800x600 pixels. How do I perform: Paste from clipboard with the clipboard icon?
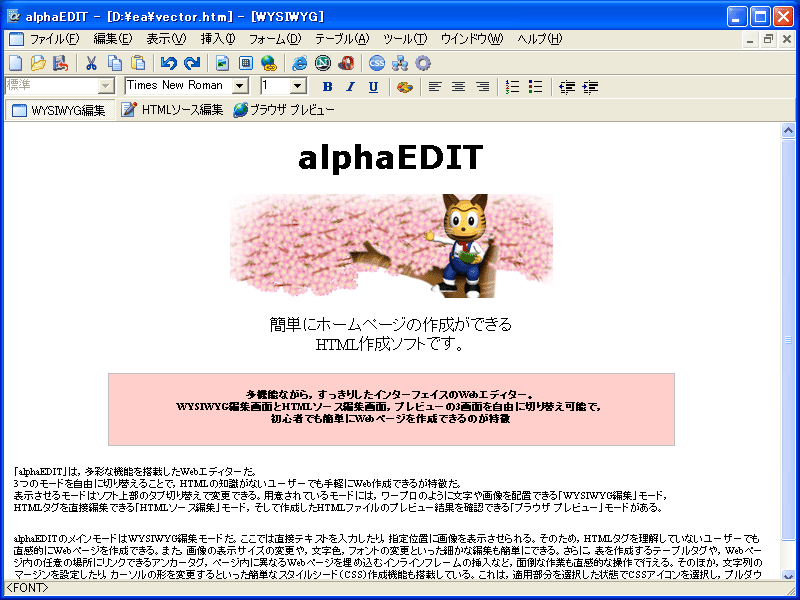tap(138, 63)
